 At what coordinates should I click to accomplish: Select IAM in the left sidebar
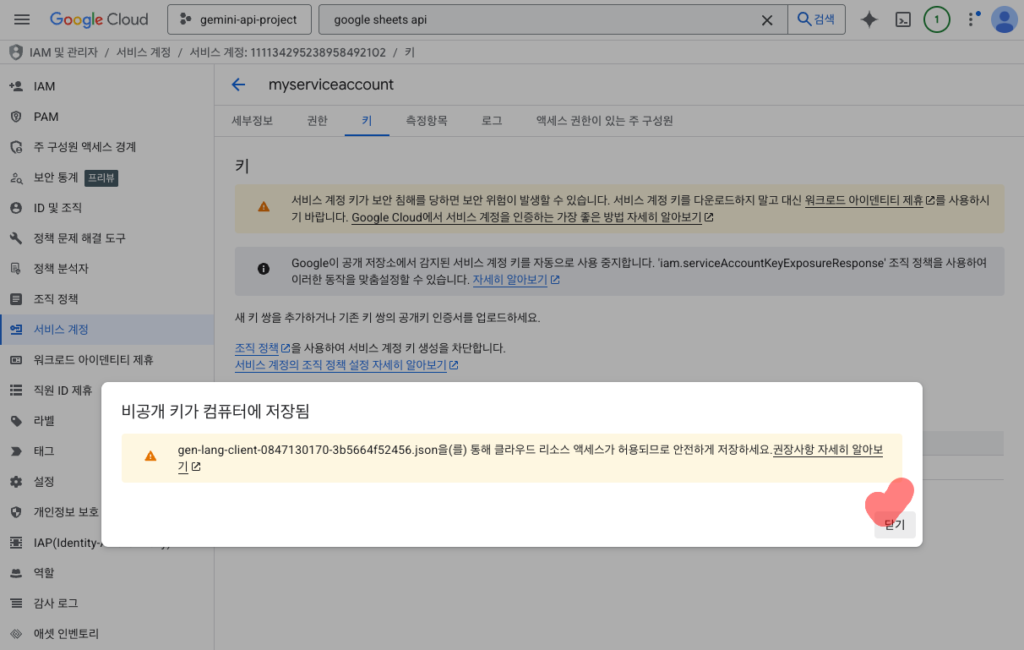click(44, 87)
